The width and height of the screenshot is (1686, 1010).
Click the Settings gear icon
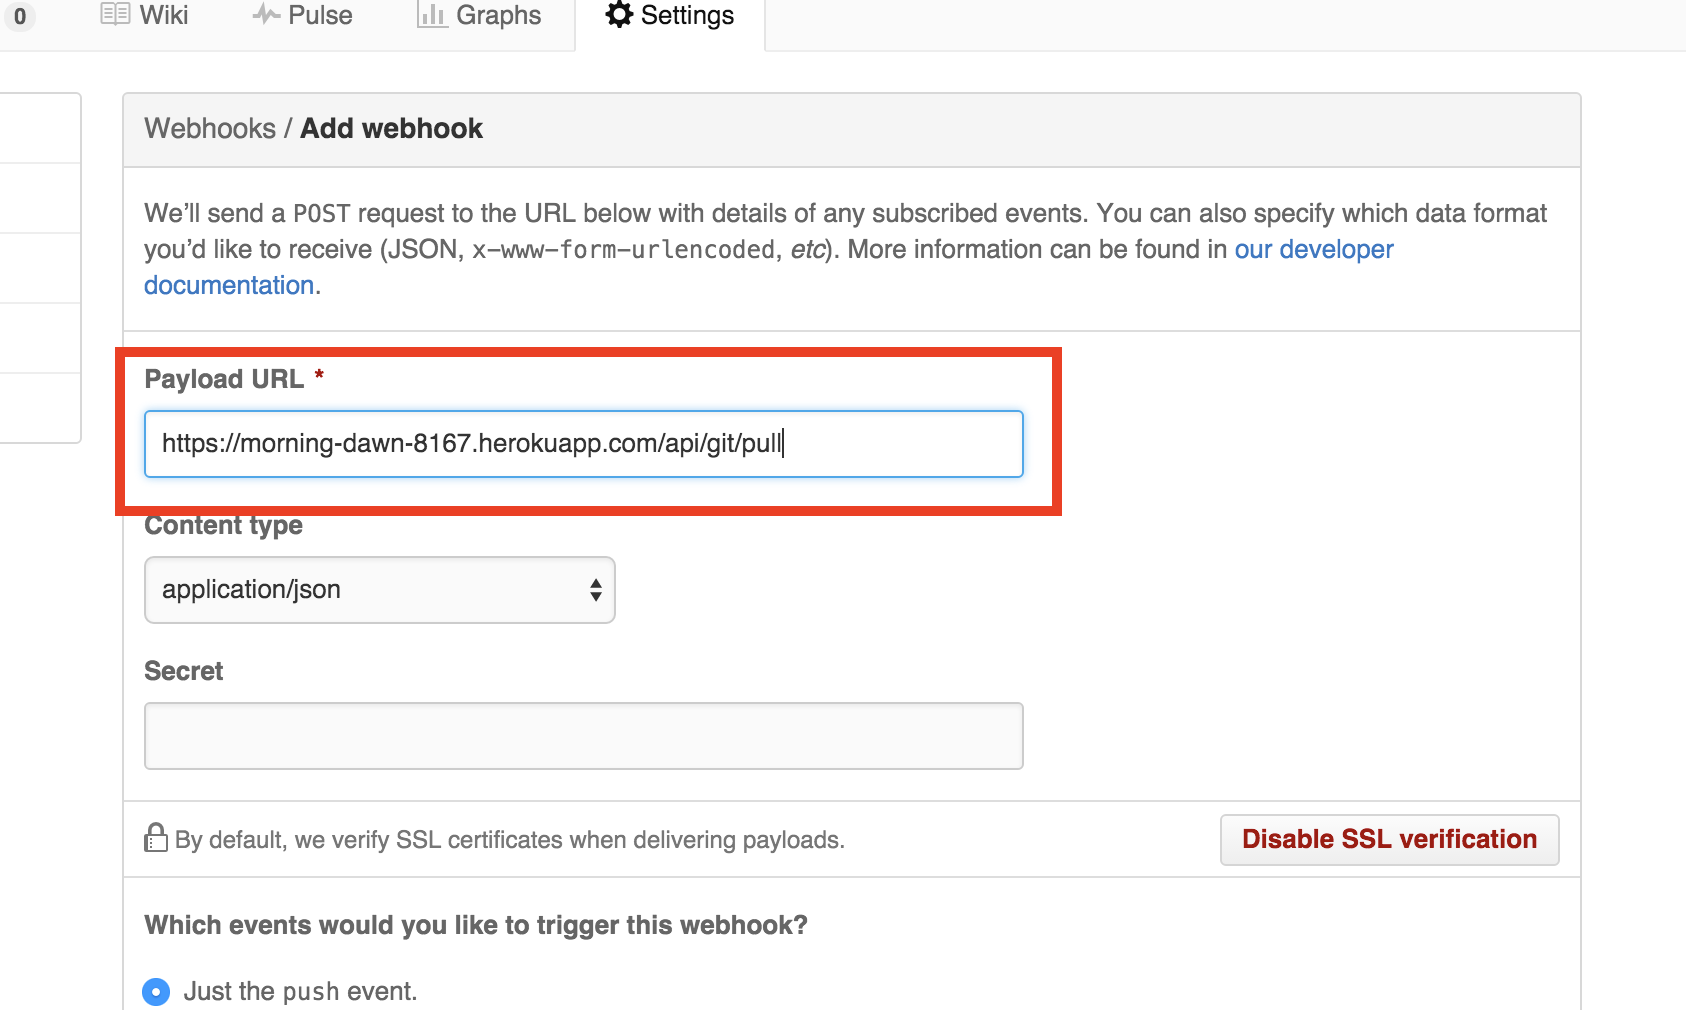[x=620, y=15]
